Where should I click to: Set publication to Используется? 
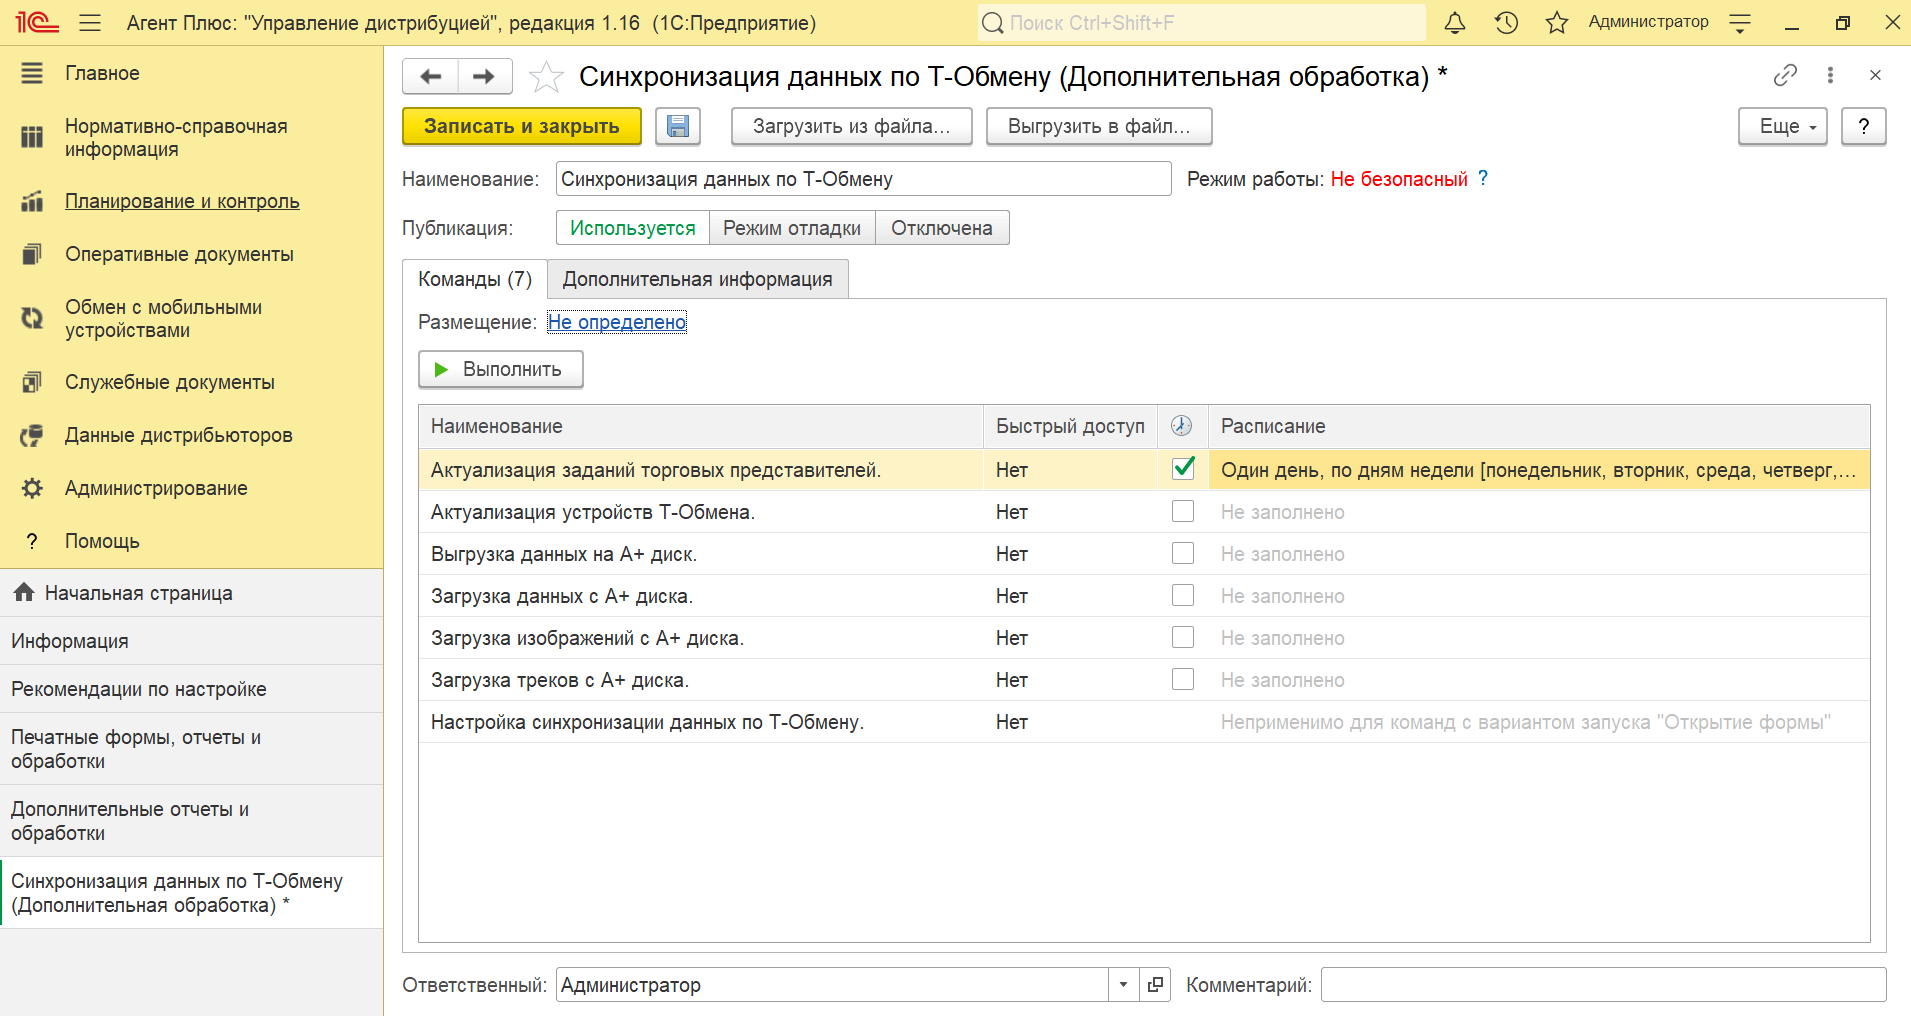click(633, 228)
